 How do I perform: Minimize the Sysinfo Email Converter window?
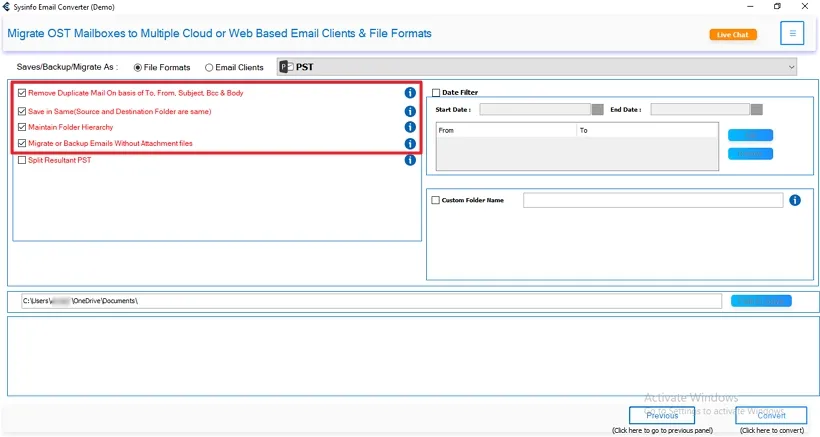click(x=750, y=6)
